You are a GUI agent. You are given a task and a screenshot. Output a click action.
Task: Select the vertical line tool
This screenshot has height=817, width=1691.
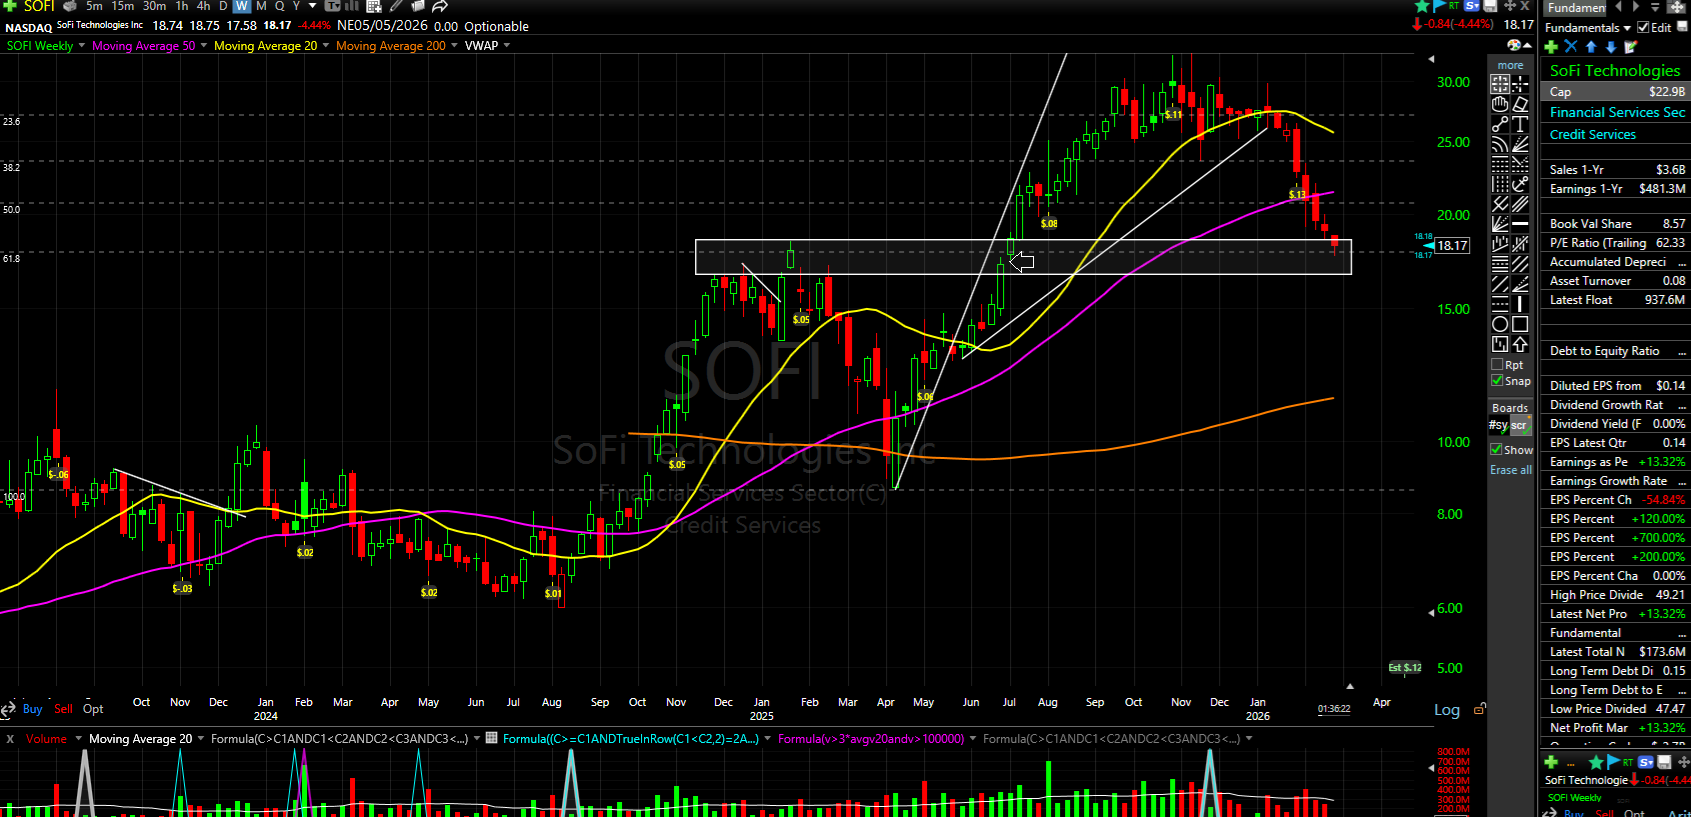point(1520,304)
